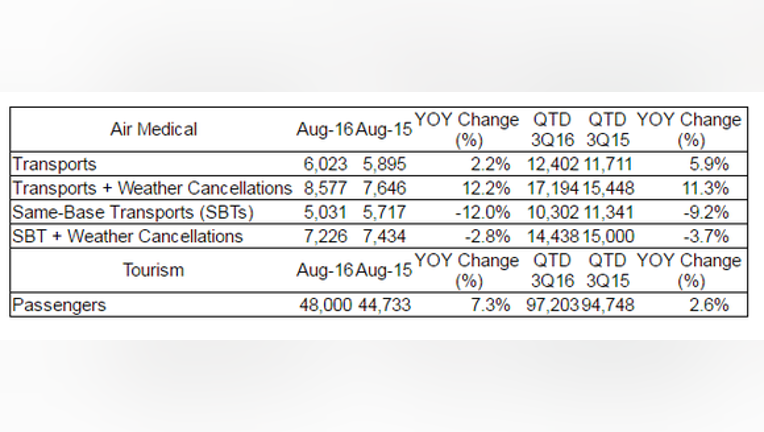Click the Passengers row label
764x432 pixels.
(x=59, y=305)
